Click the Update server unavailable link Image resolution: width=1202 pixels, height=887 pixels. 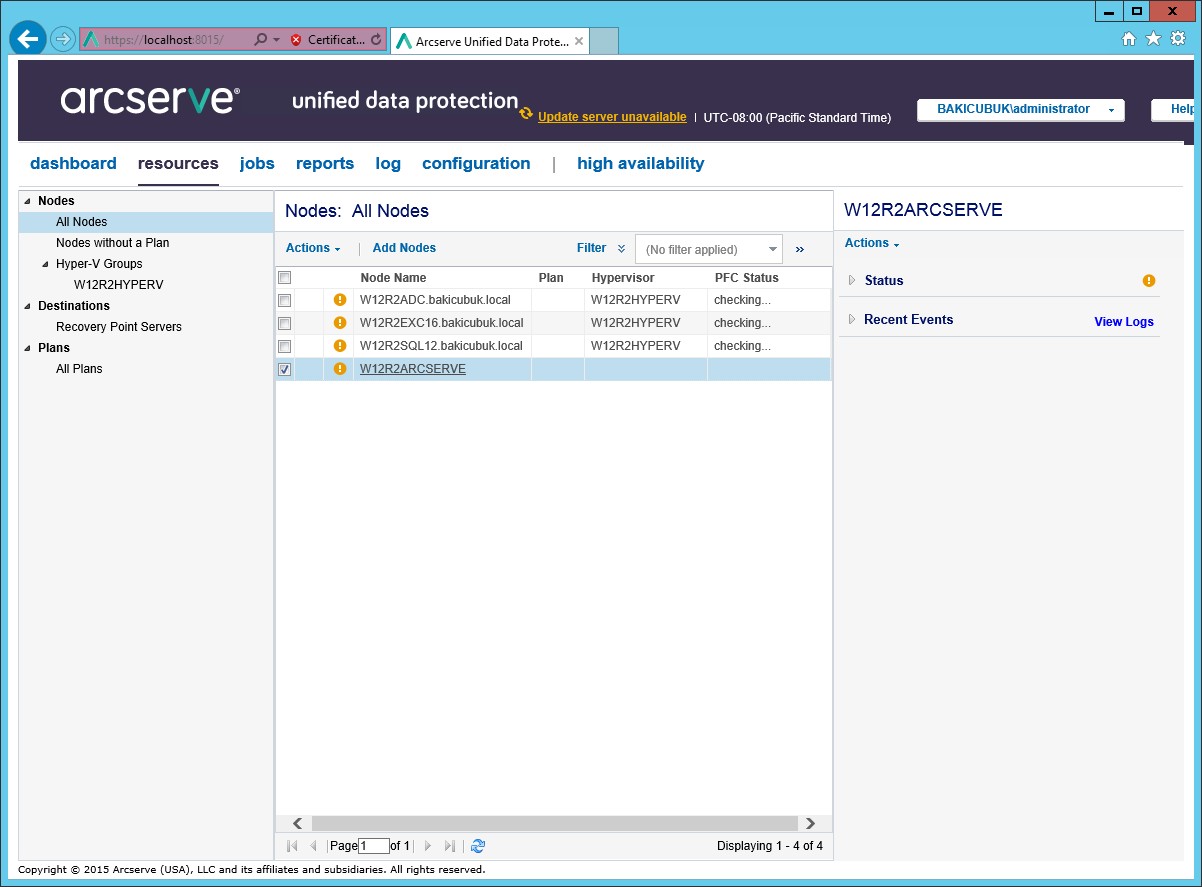click(x=612, y=117)
